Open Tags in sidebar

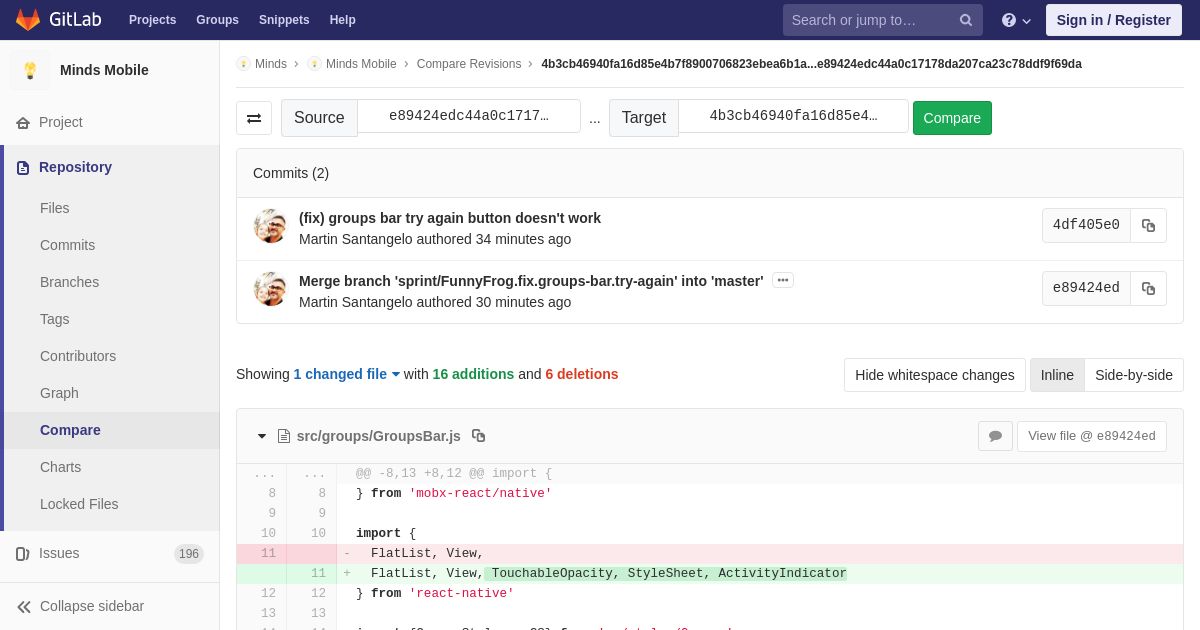pyautogui.click(x=55, y=319)
